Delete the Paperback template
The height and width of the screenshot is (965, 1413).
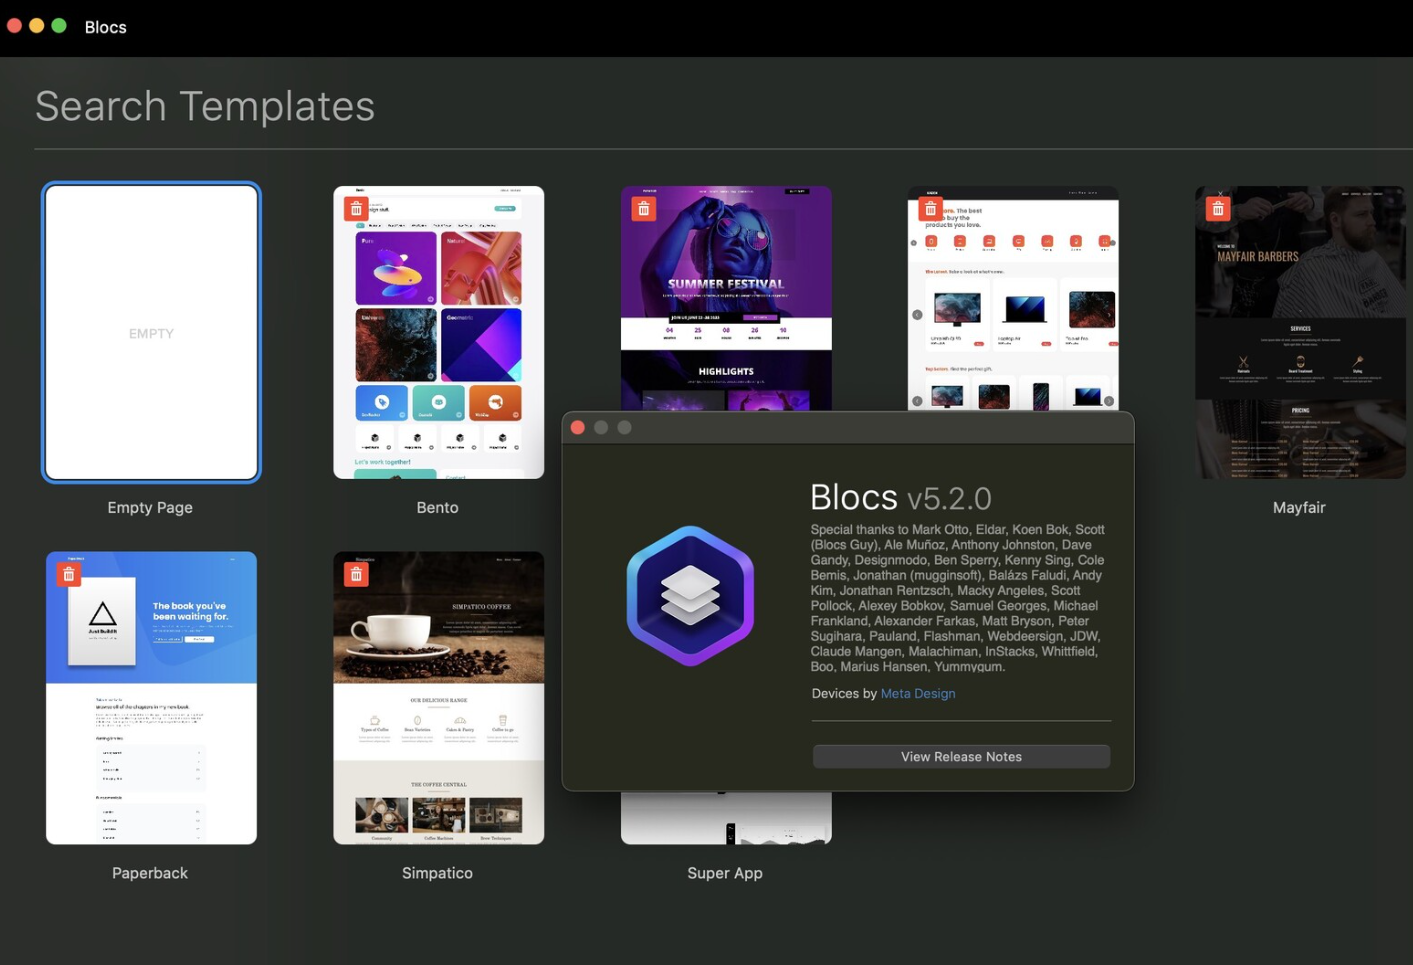coord(68,573)
